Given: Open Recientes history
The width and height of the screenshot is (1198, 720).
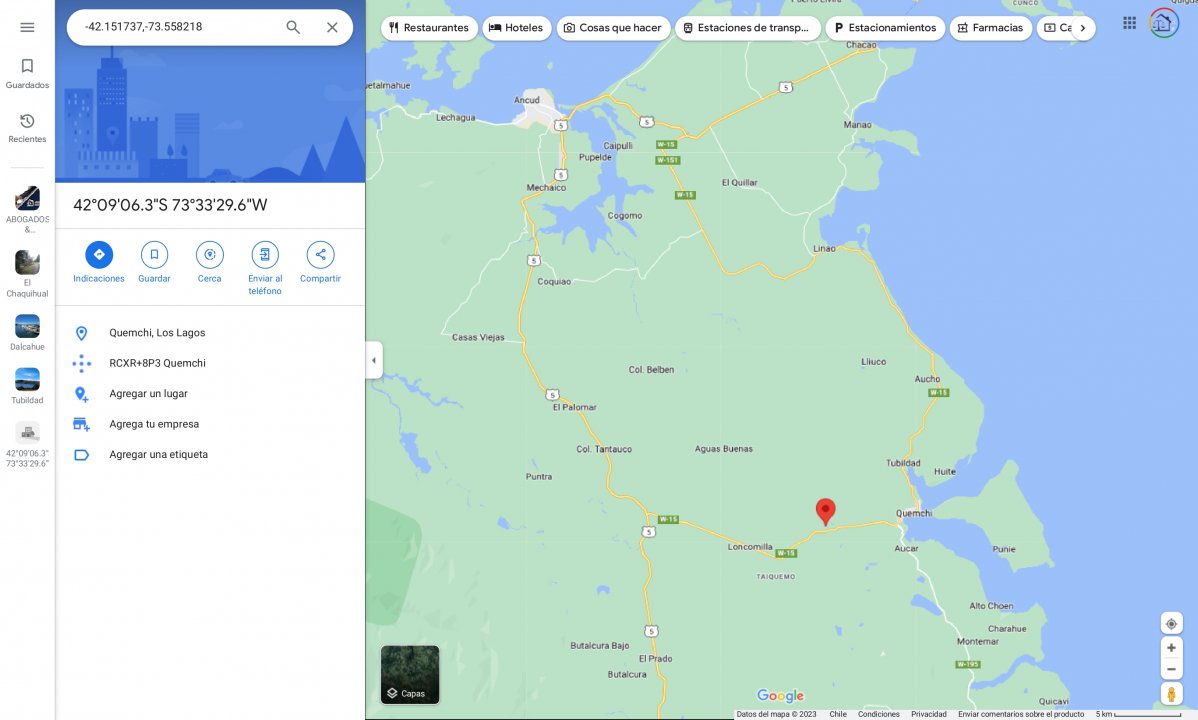Looking at the screenshot, I should tap(27, 128).
